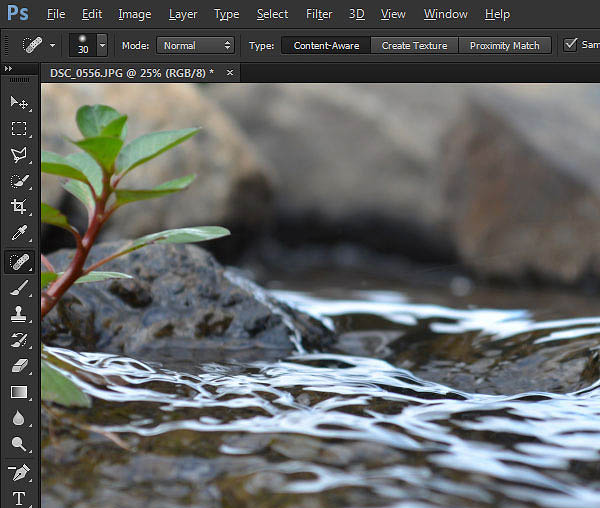
Task: Choose the Proximity Match type option
Action: click(504, 46)
